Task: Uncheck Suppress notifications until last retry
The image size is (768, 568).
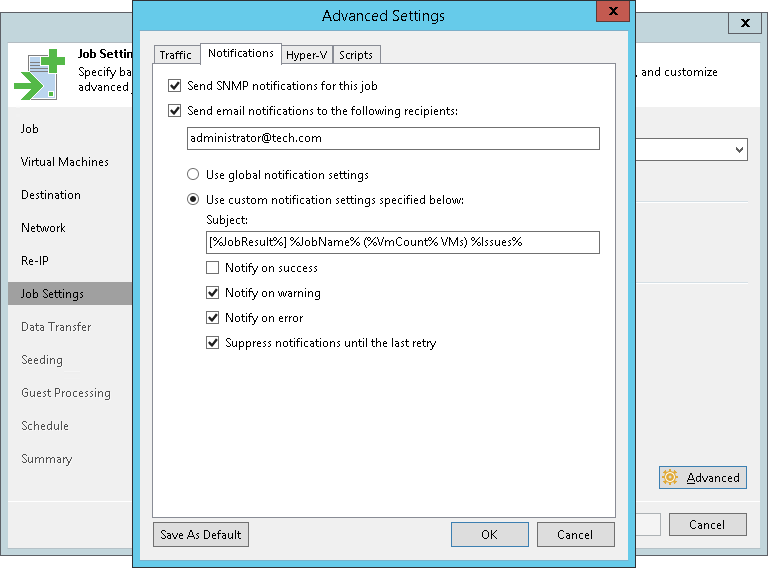Action: [213, 343]
